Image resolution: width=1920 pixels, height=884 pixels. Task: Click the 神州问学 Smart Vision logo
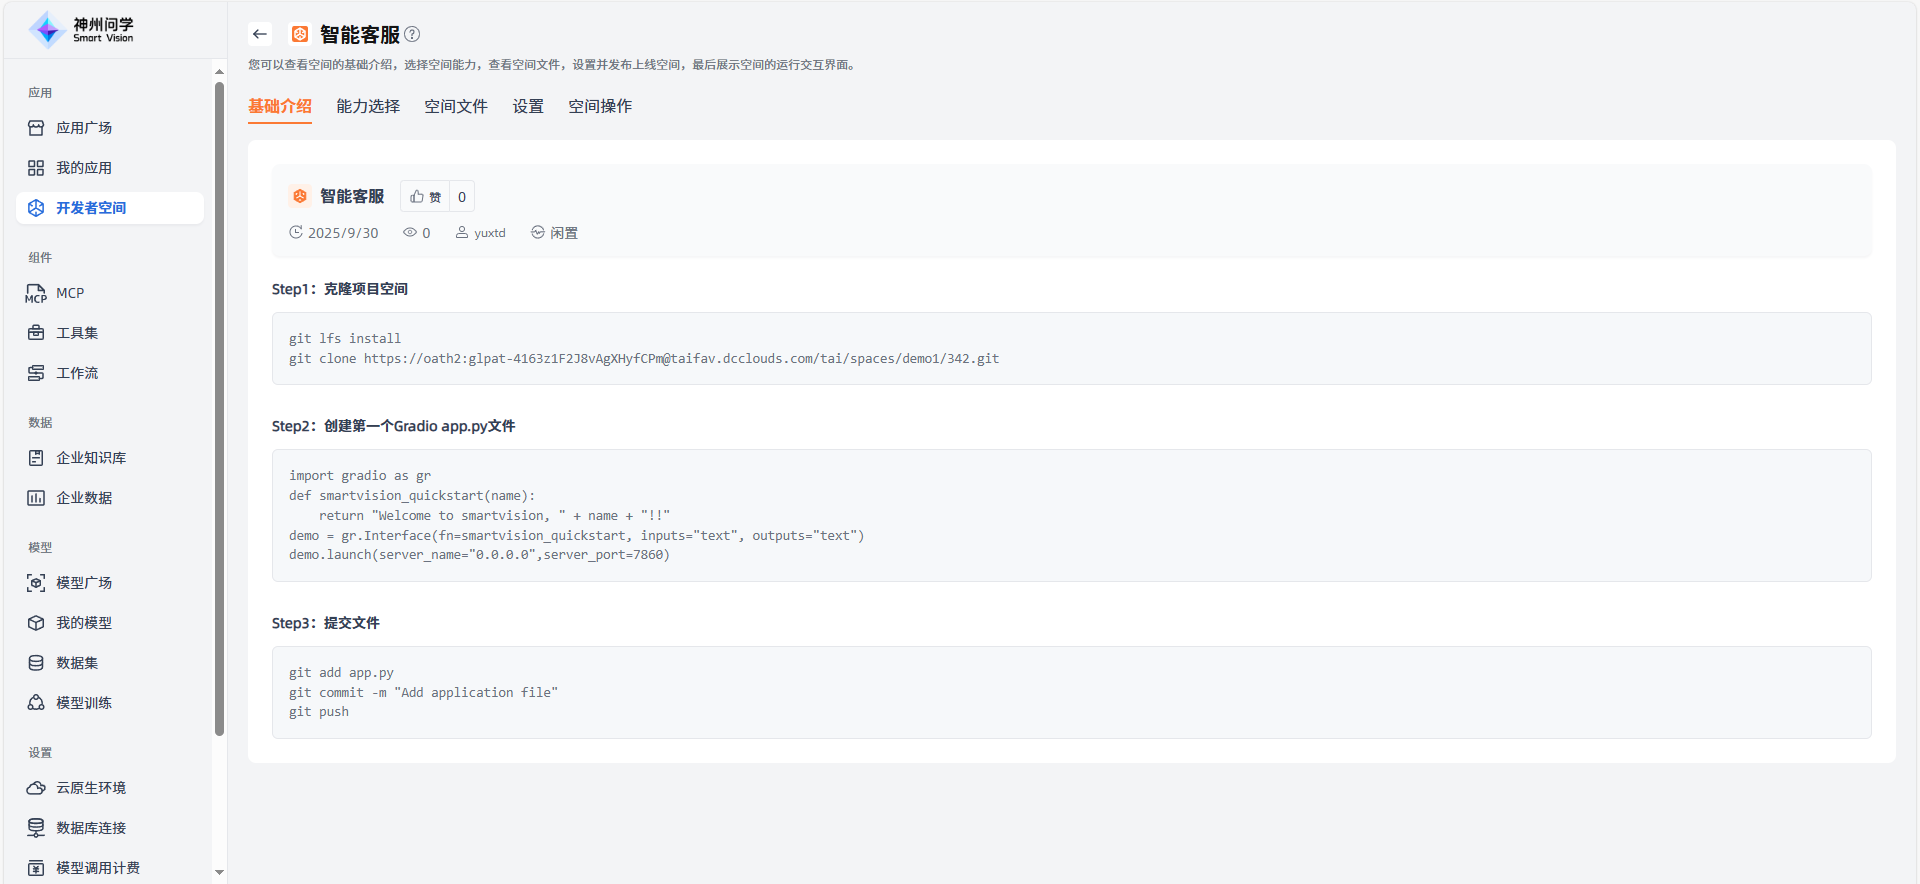click(82, 30)
